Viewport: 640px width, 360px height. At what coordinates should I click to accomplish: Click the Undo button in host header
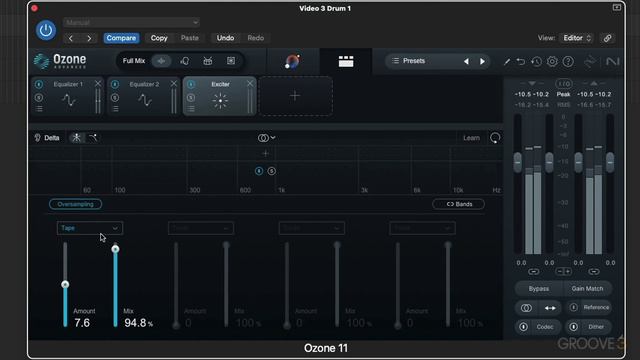pyautogui.click(x=225, y=38)
